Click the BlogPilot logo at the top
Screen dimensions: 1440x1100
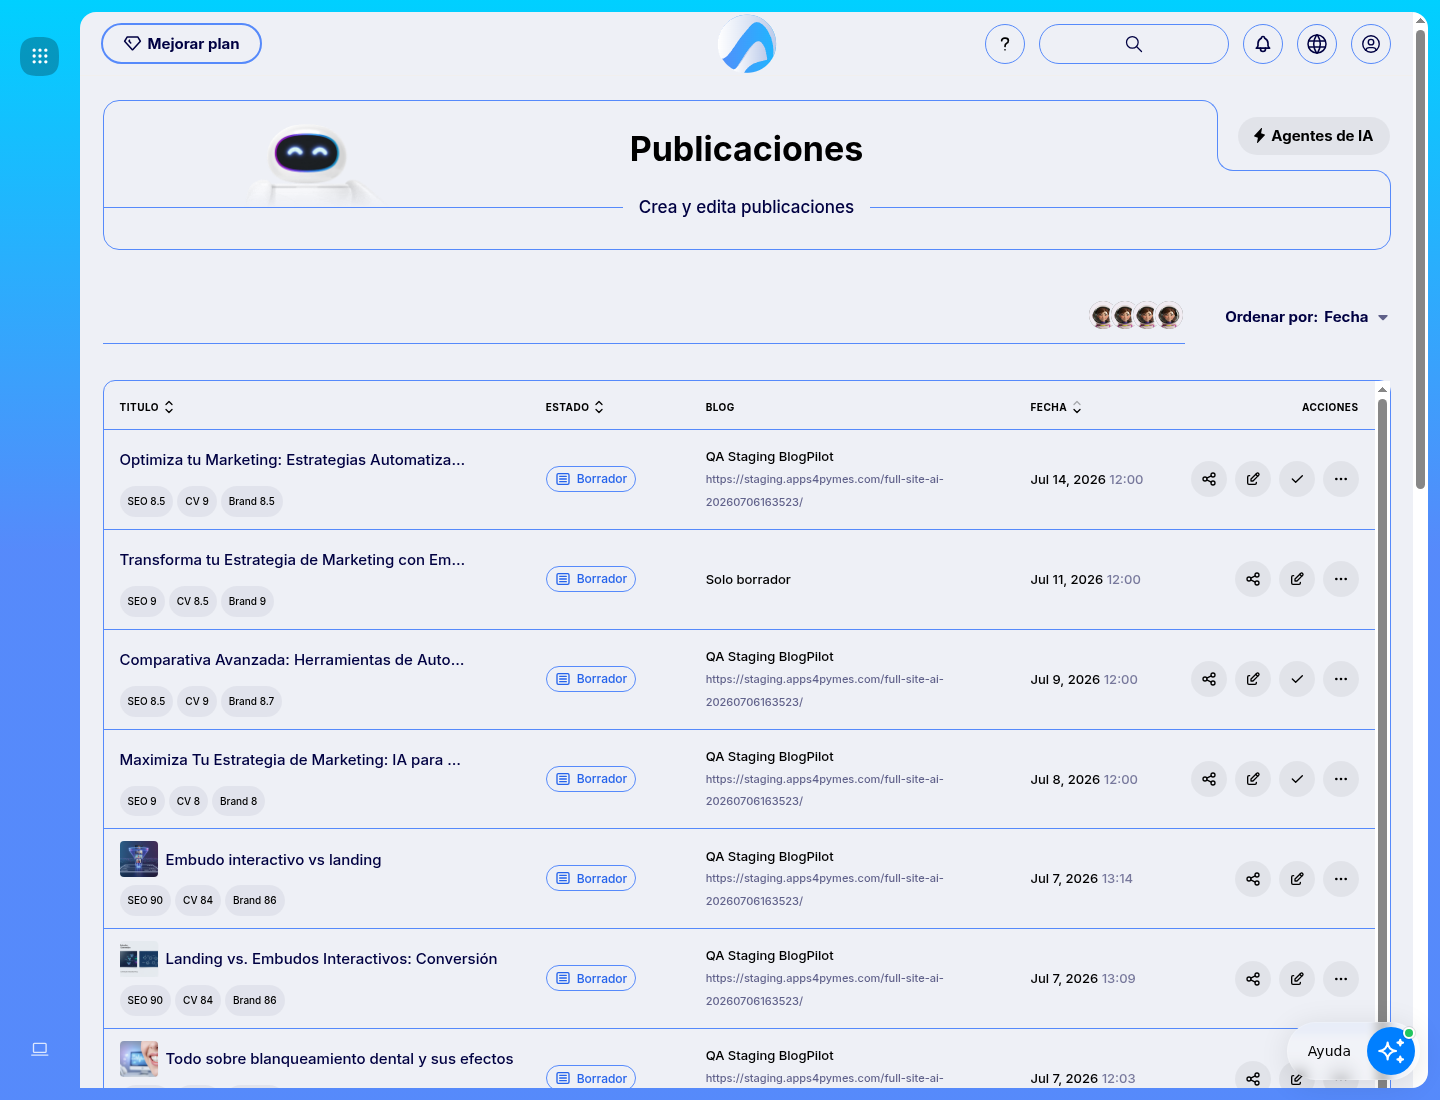coord(747,44)
